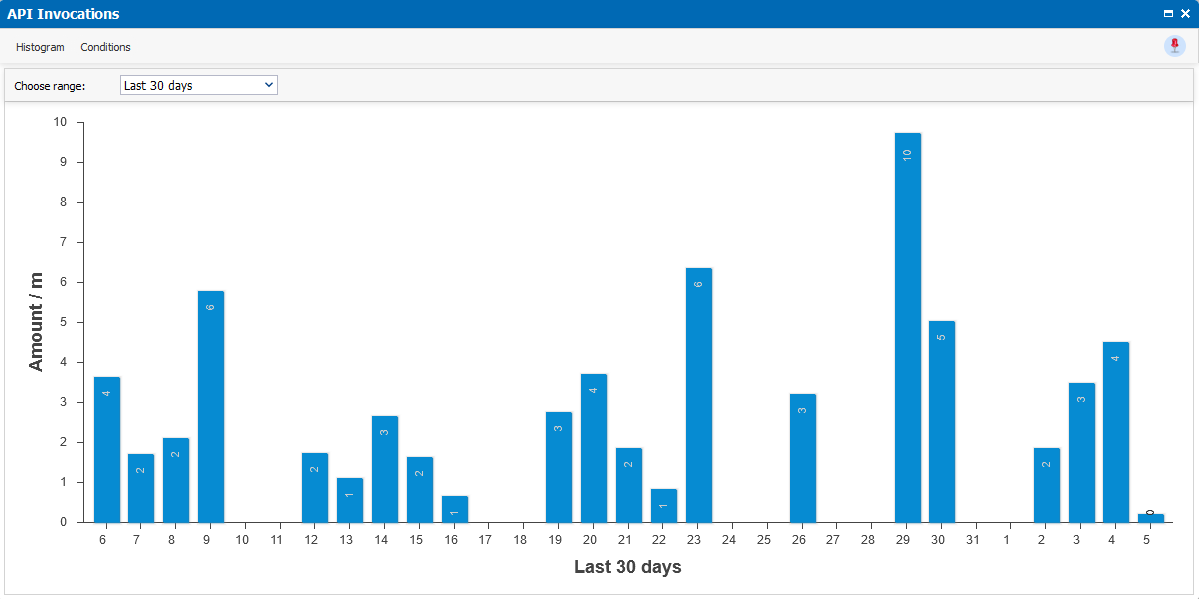Open the Conditions menu
This screenshot has width=1199, height=599.
(105, 47)
